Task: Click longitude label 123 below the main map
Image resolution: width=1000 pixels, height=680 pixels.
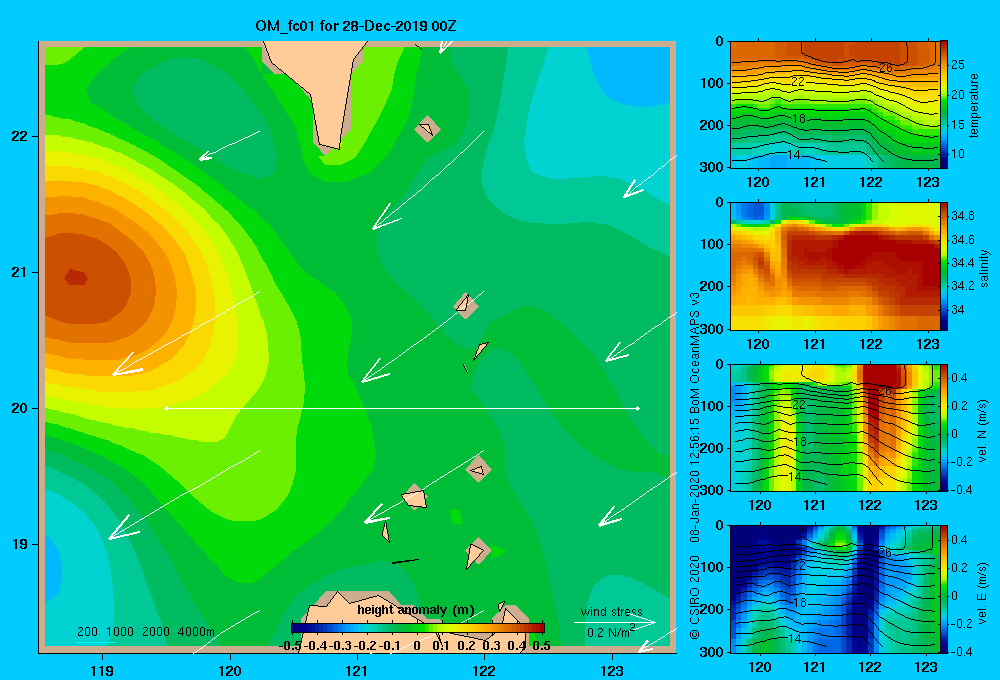Action: point(612,670)
